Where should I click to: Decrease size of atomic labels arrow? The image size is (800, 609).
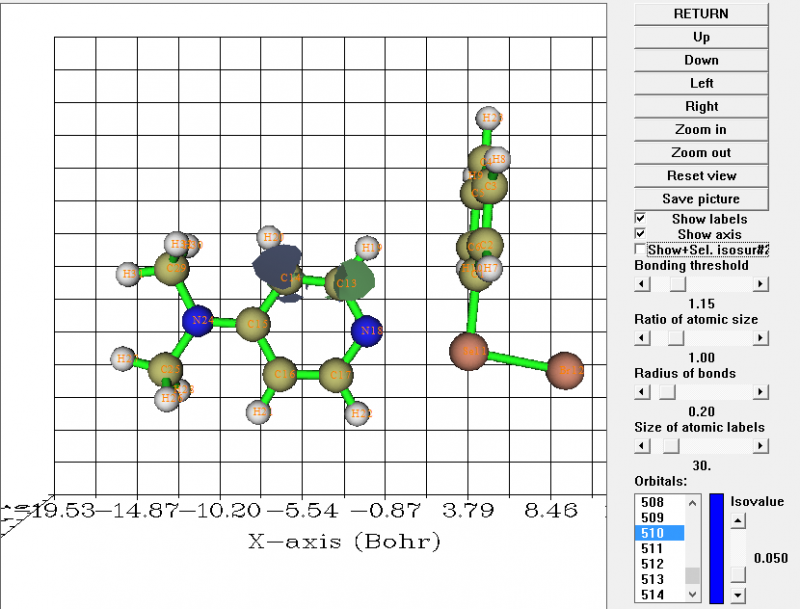pyautogui.click(x=642, y=446)
